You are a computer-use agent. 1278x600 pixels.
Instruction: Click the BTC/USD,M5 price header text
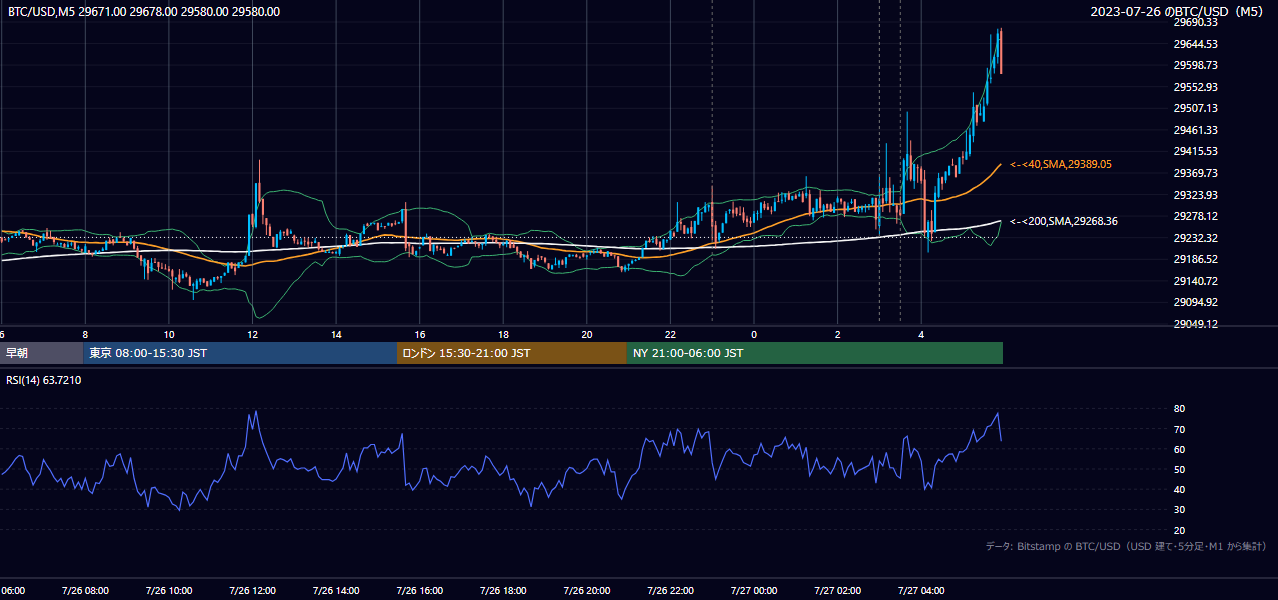tap(144, 12)
